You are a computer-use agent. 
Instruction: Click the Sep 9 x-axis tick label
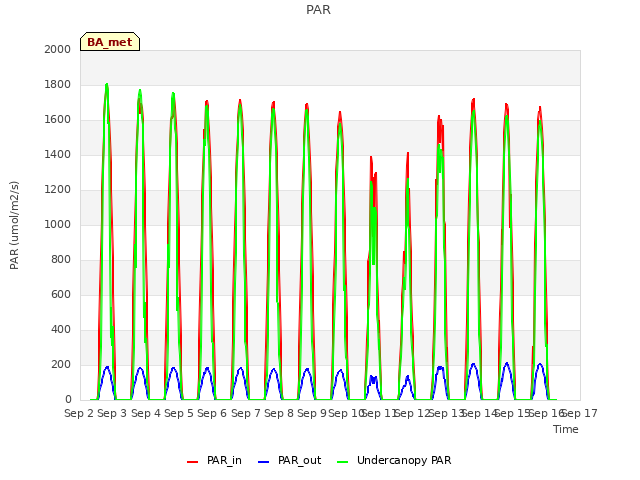312,413
